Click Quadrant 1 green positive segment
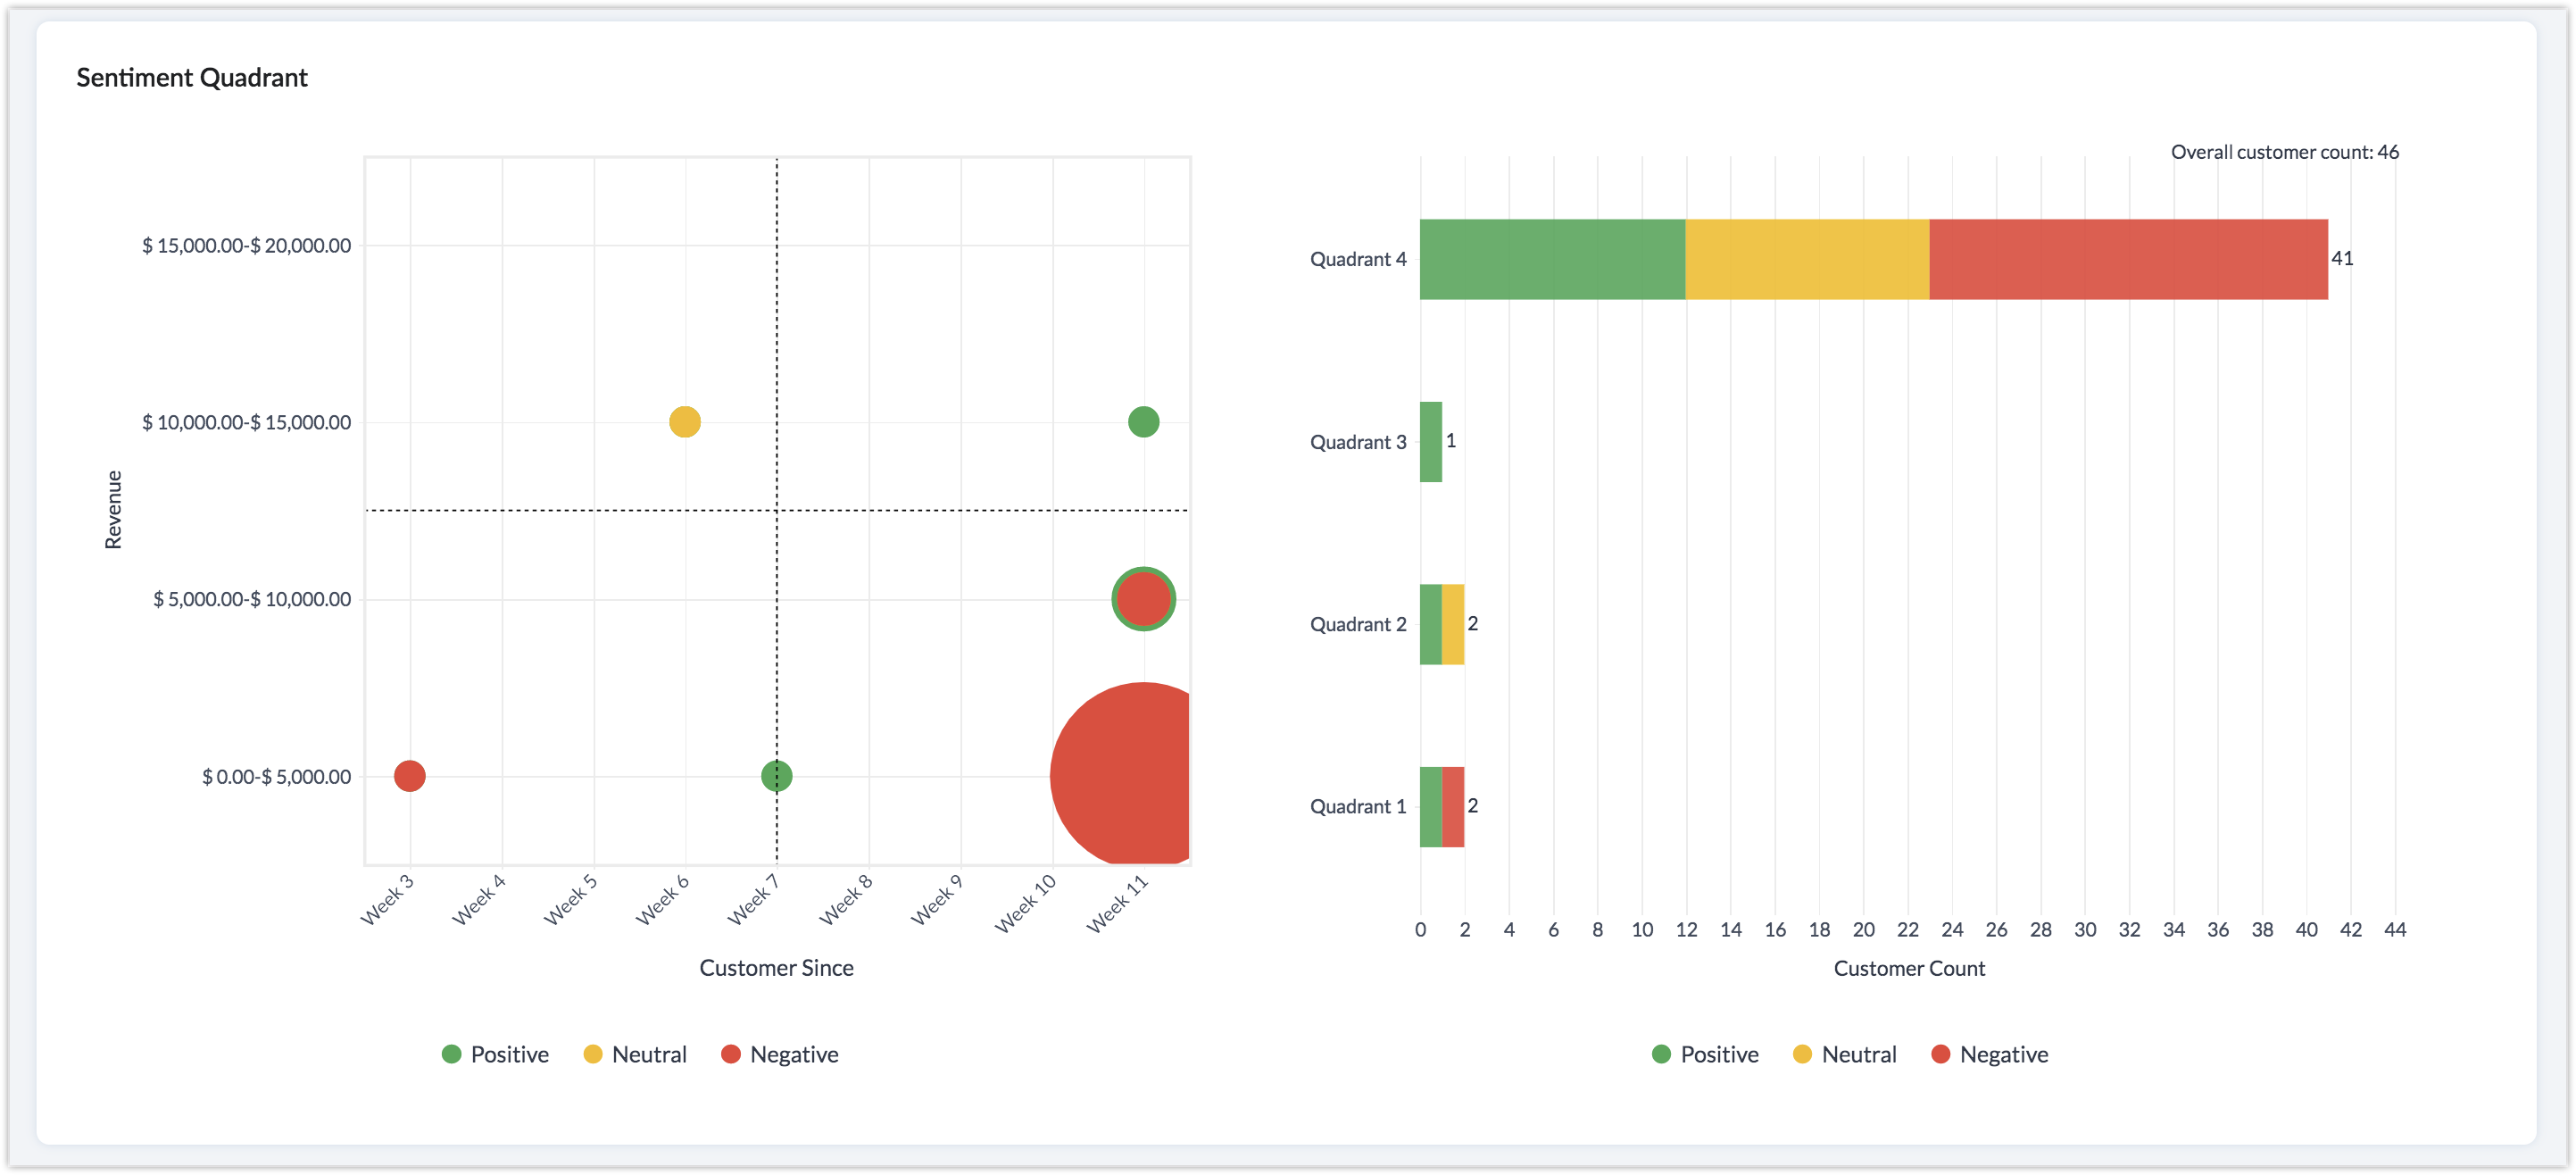Viewport: 2576px width, 1175px height. click(1431, 807)
